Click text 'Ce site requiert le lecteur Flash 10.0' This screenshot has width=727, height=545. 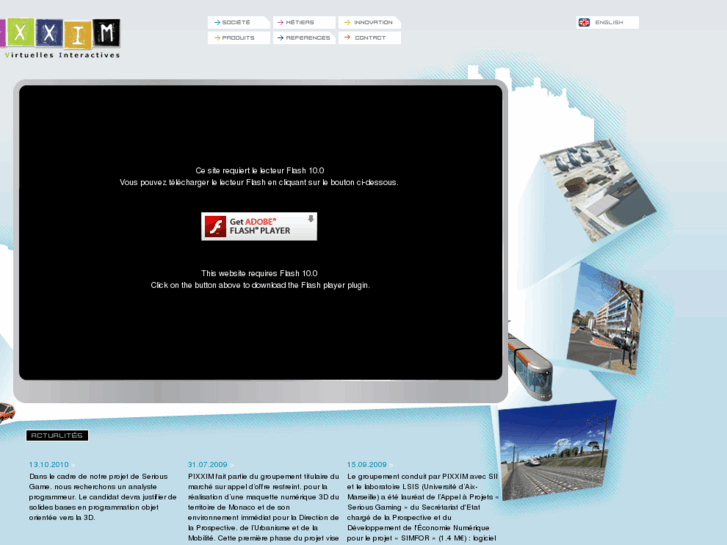tap(260, 170)
